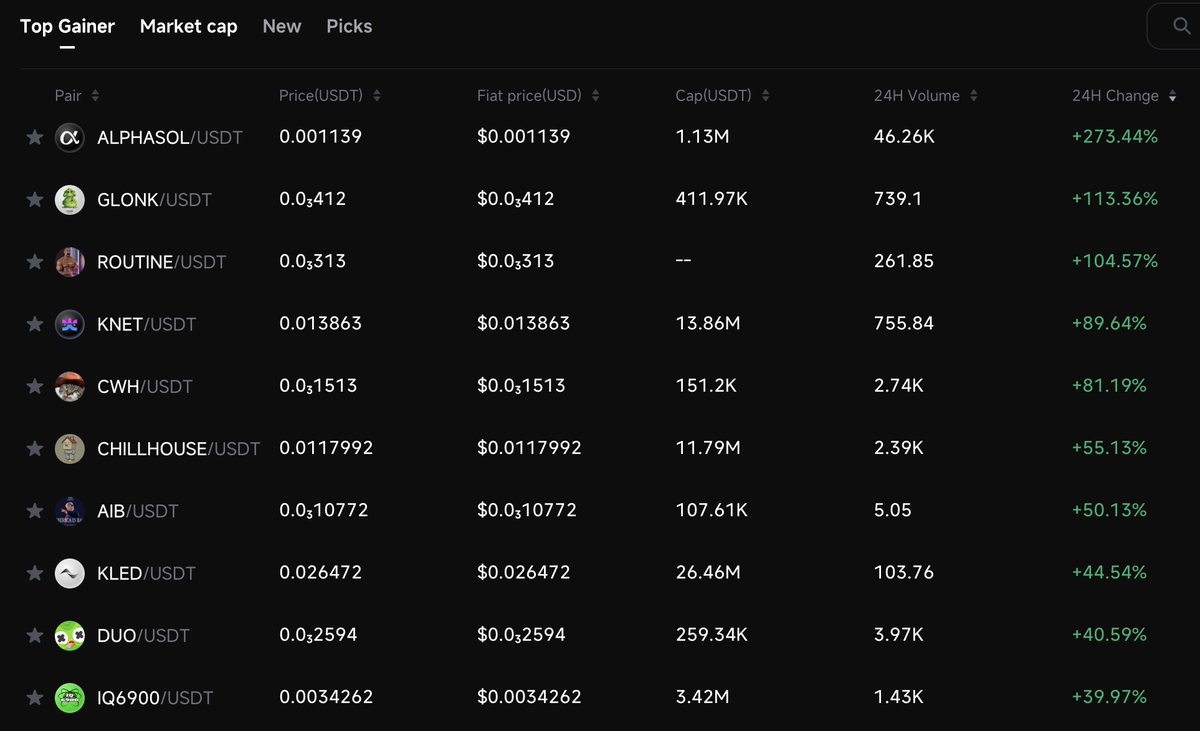
Task: Click the 755.84 volume value
Action: 904,323
